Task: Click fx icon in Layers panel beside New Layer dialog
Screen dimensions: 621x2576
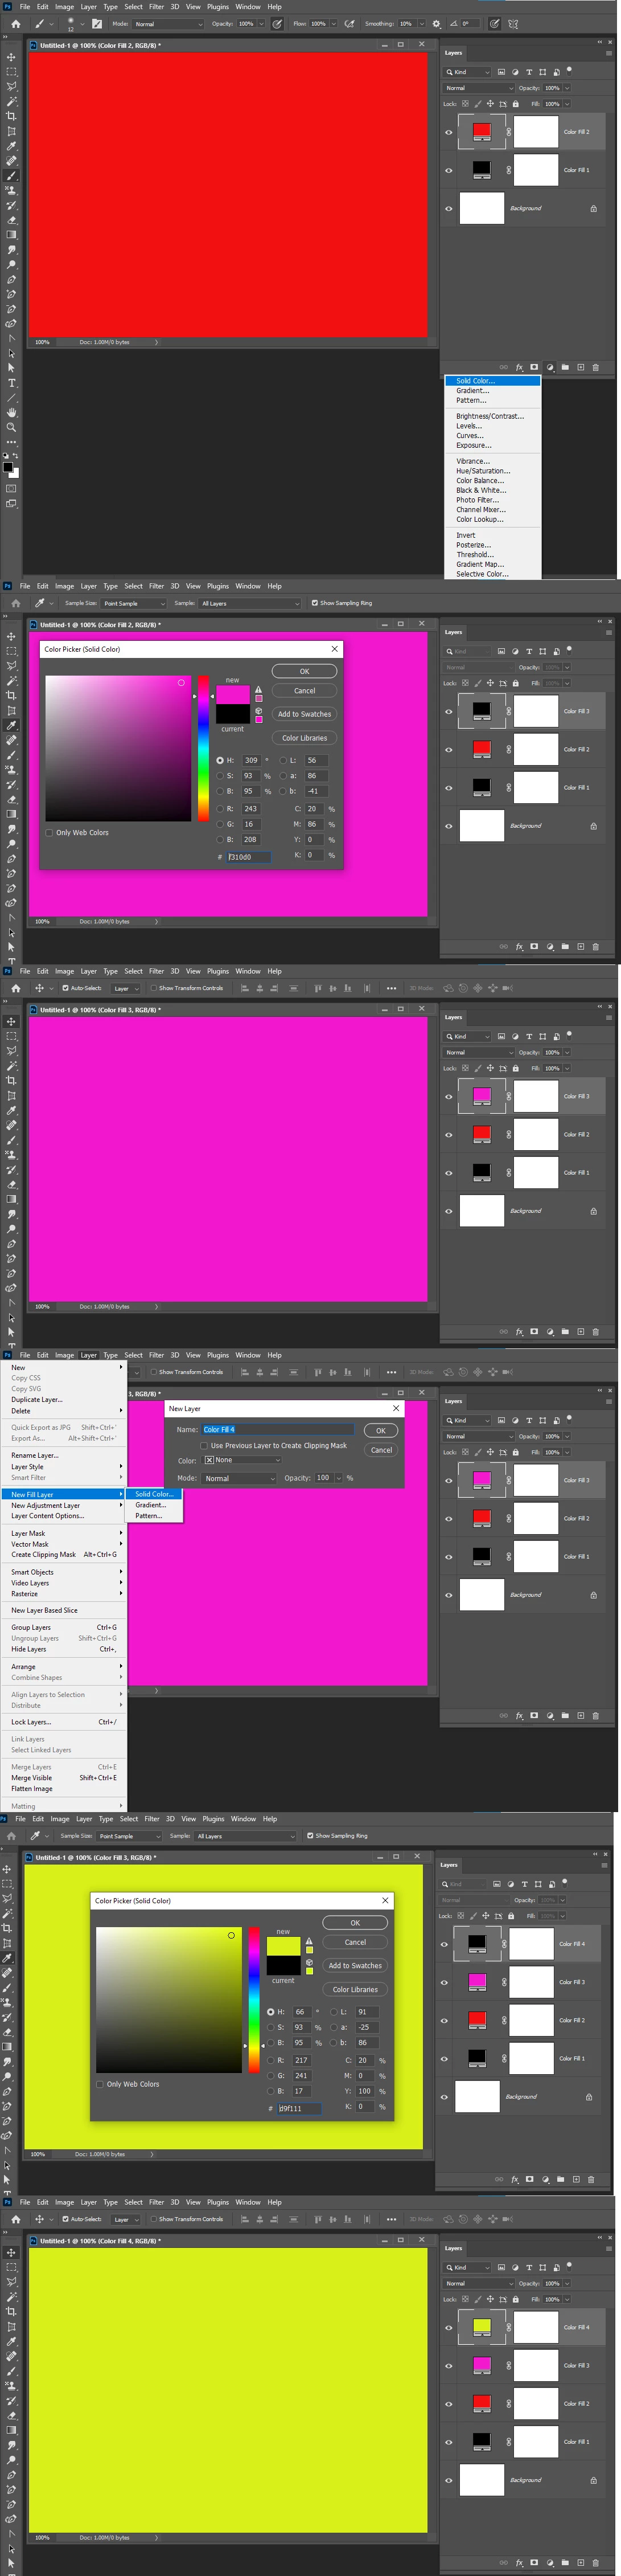Action: coord(519,1715)
